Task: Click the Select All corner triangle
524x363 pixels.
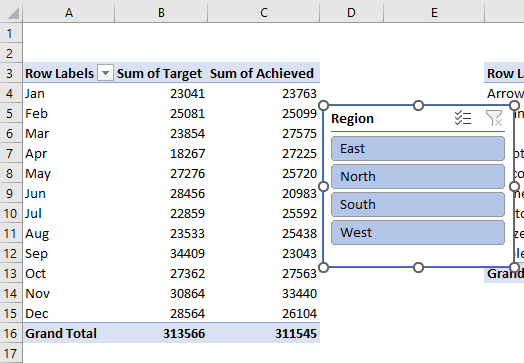Action: click(x=12, y=13)
